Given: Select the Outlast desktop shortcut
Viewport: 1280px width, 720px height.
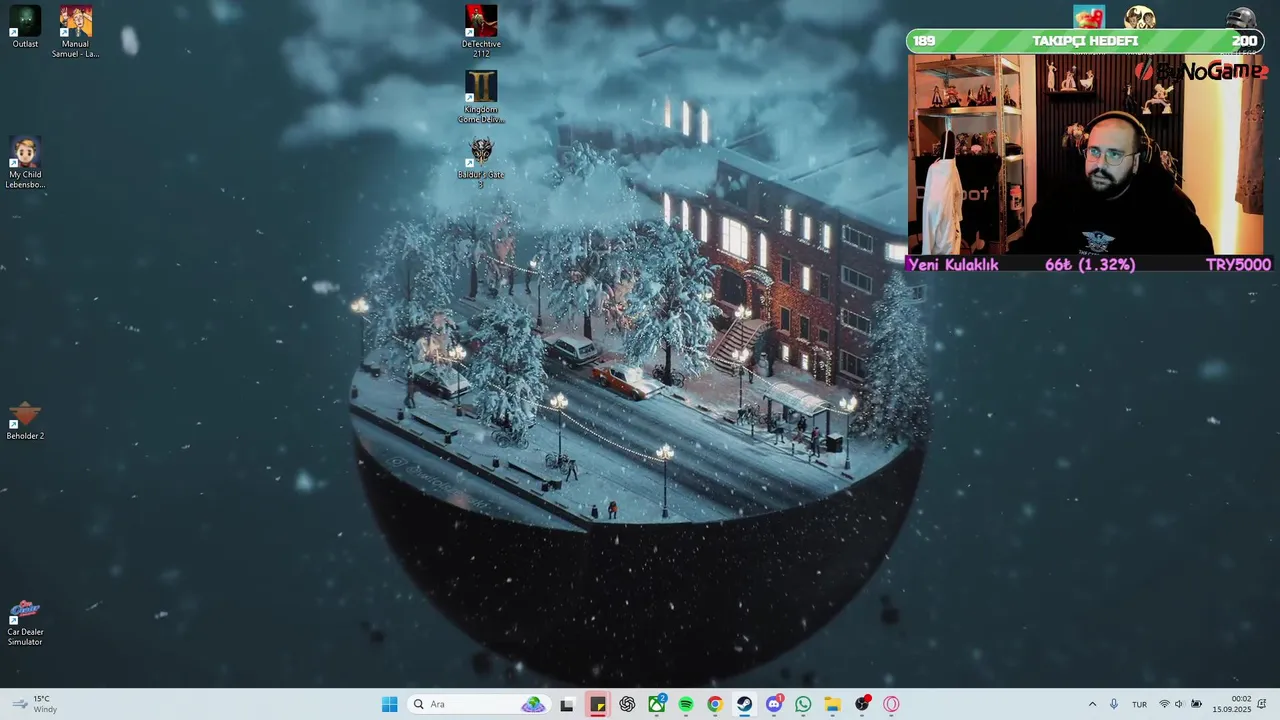Looking at the screenshot, I should click(25, 27).
